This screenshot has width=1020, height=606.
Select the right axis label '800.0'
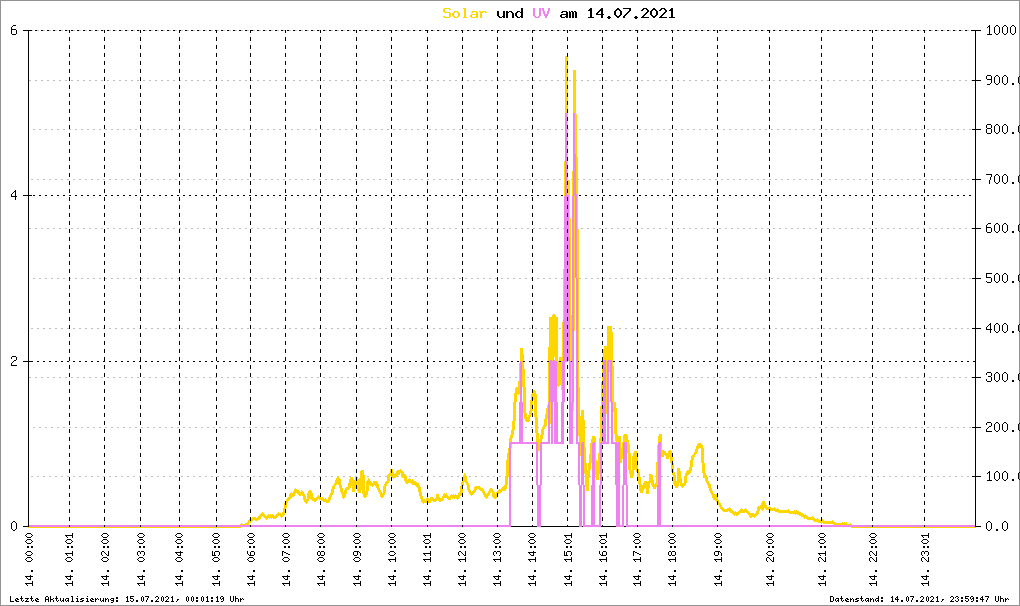tap(1002, 129)
